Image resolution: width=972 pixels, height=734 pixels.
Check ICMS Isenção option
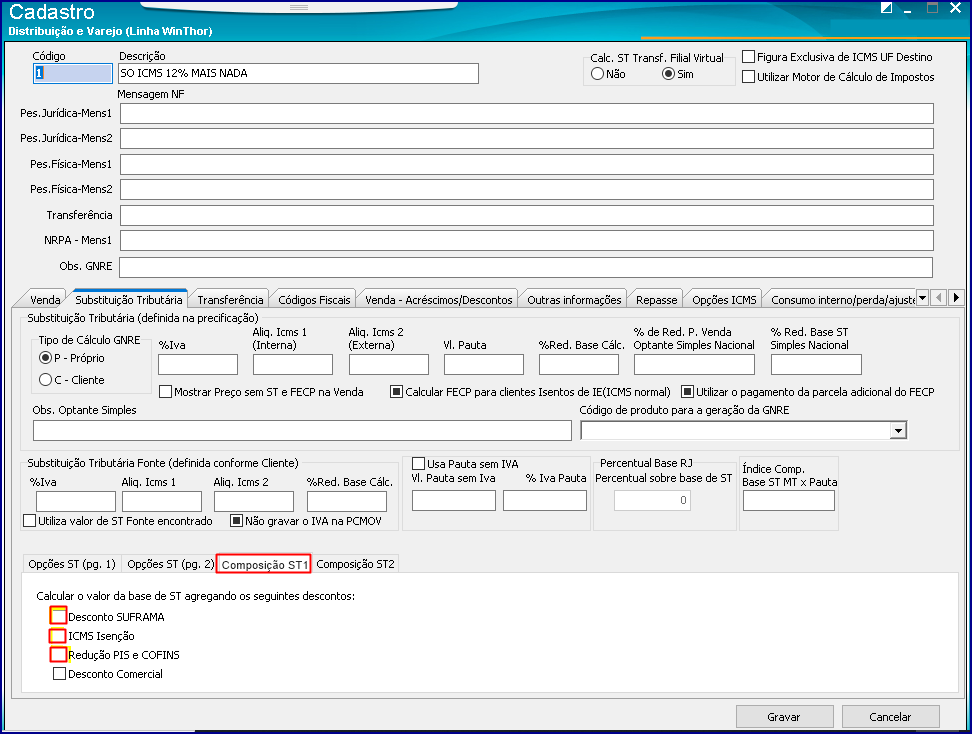pos(58,636)
